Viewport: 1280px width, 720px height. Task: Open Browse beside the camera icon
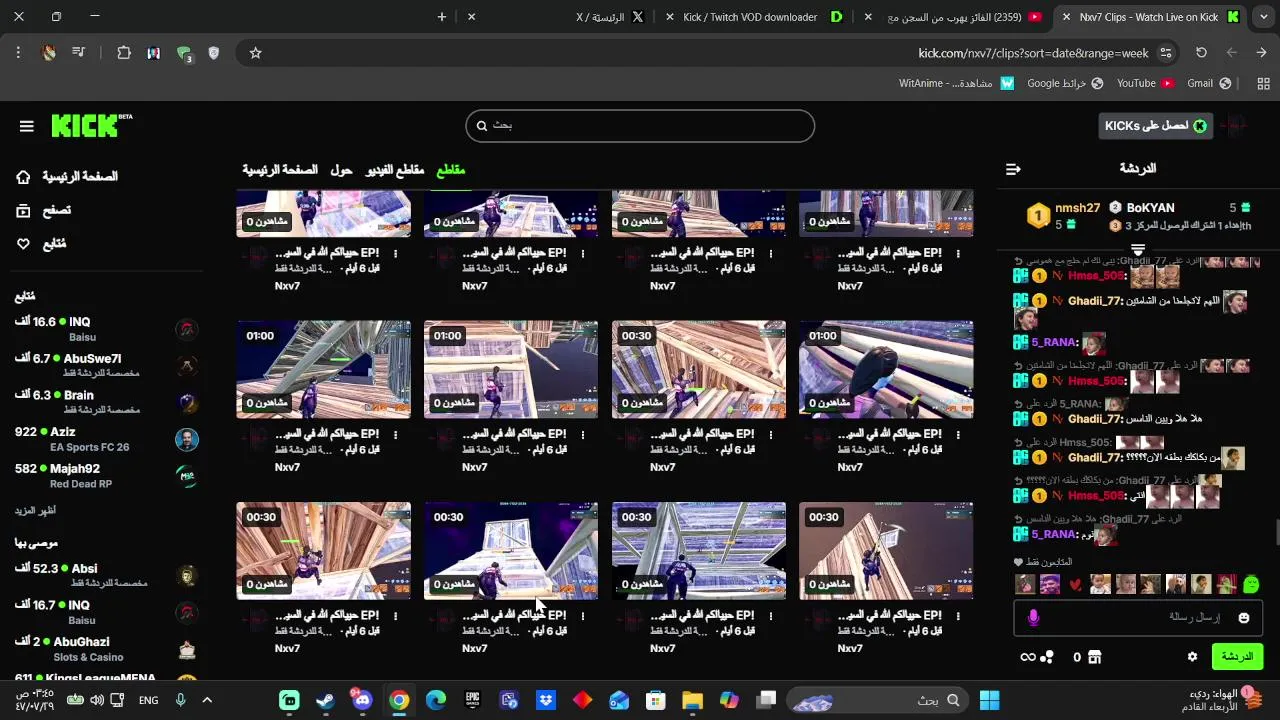[43, 210]
